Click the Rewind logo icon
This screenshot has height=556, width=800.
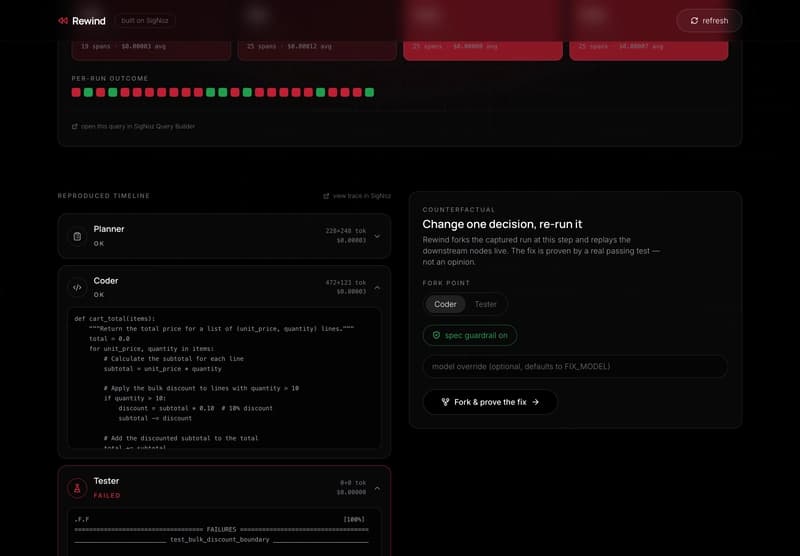click(63, 21)
